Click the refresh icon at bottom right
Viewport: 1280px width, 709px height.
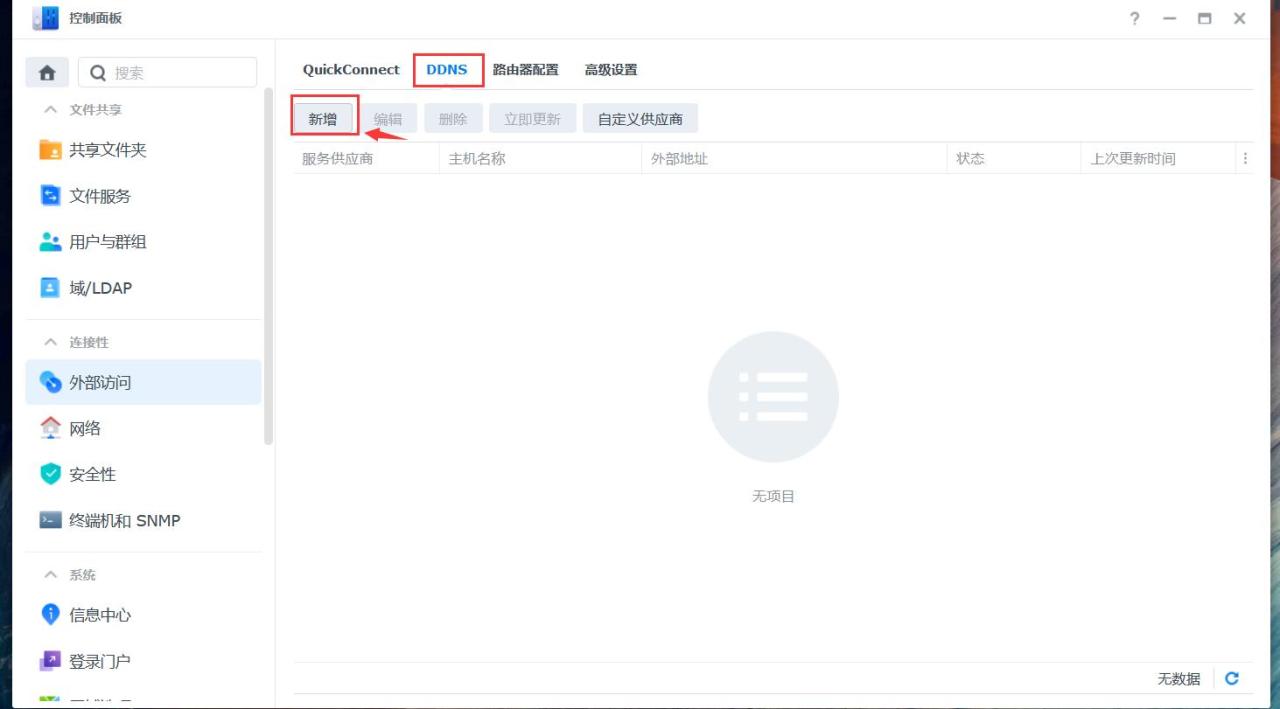pyautogui.click(x=1232, y=678)
